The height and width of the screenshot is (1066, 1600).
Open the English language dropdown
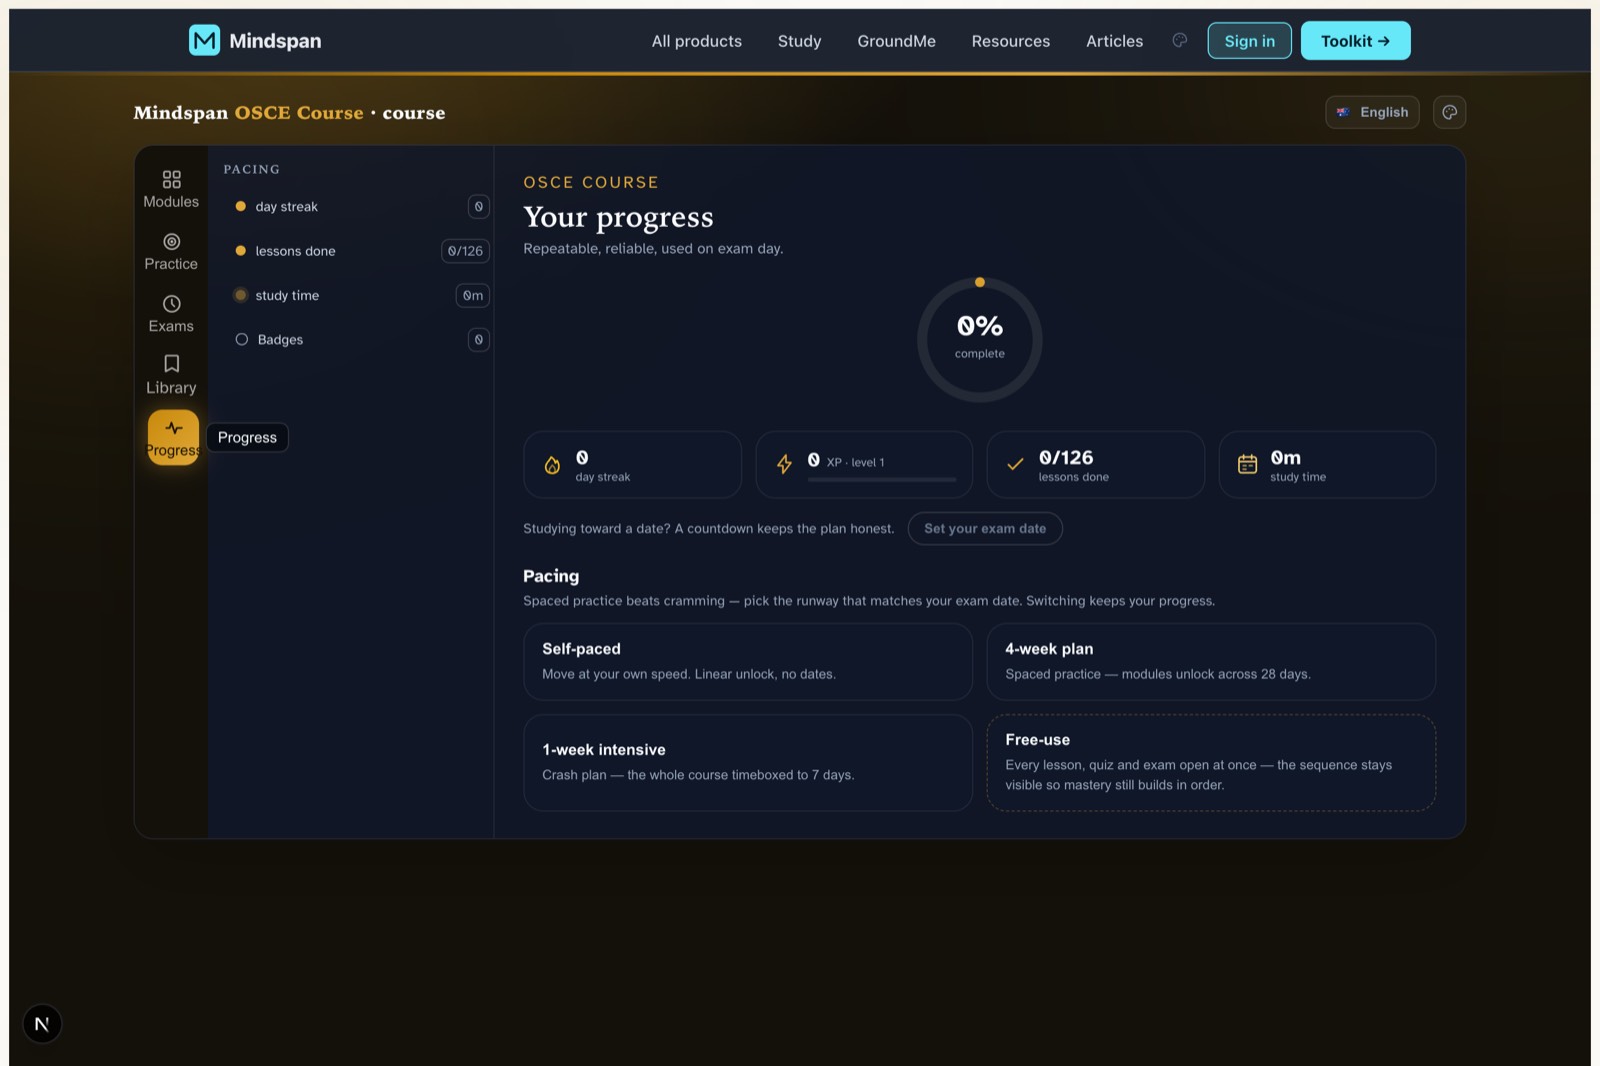[1372, 112]
